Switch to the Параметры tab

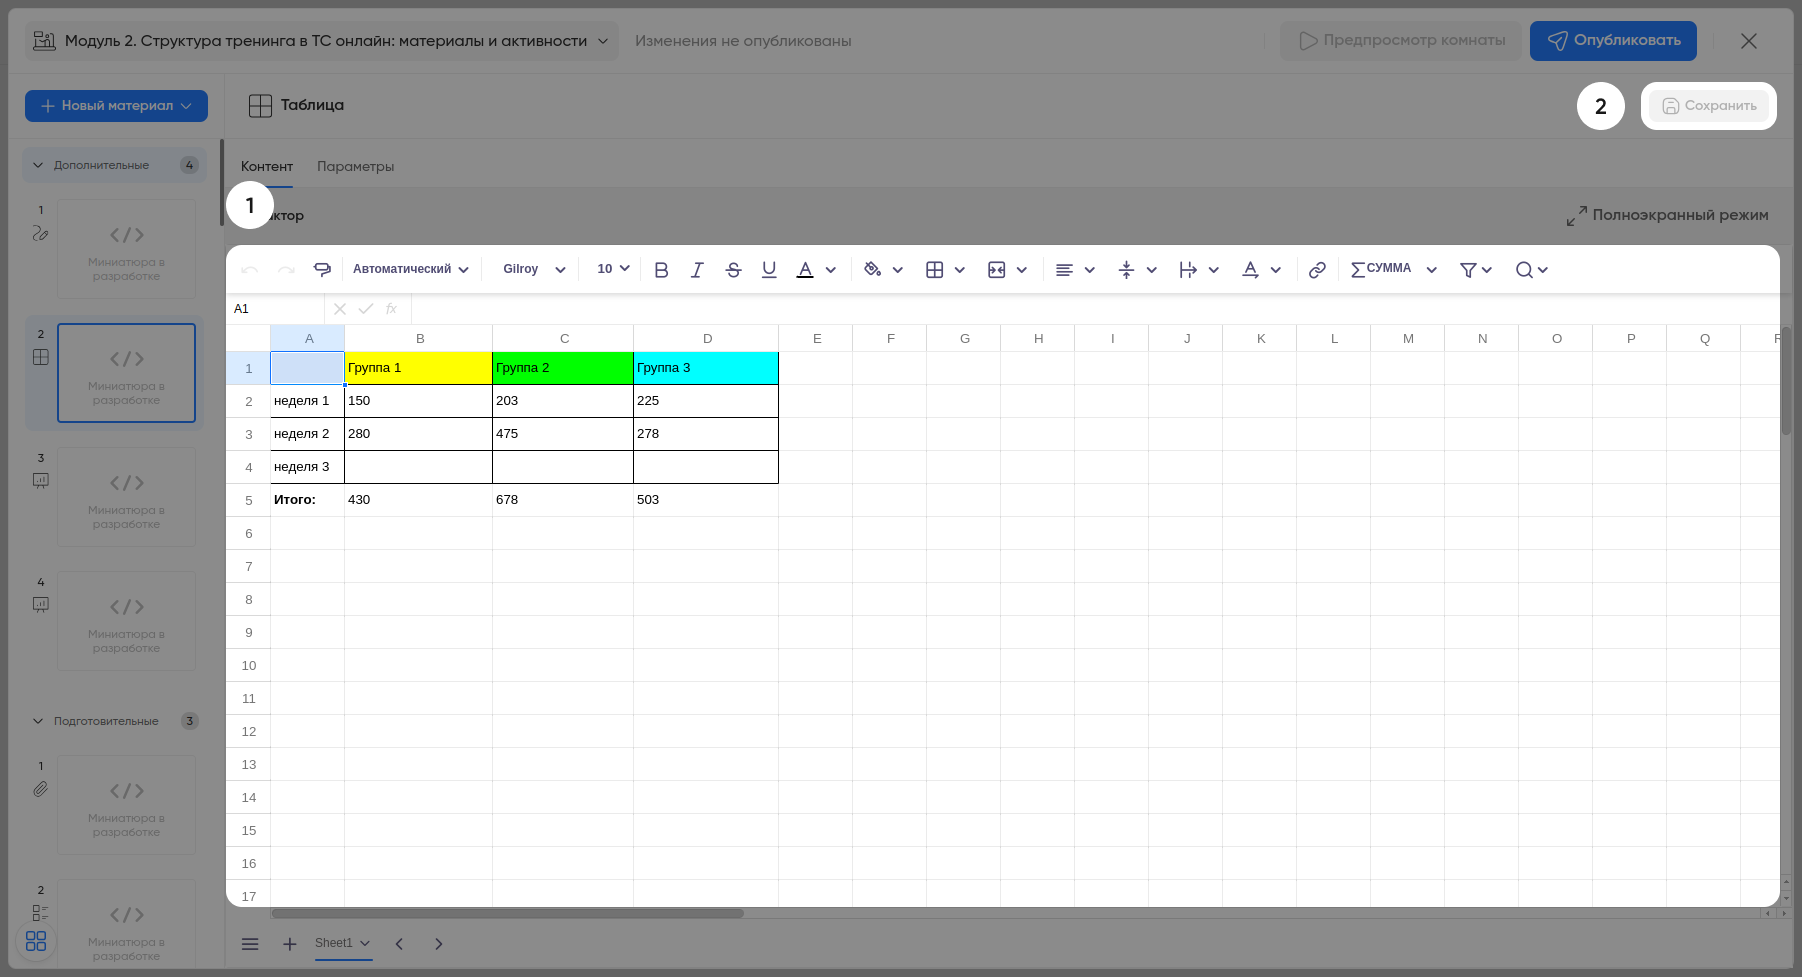pyautogui.click(x=355, y=167)
